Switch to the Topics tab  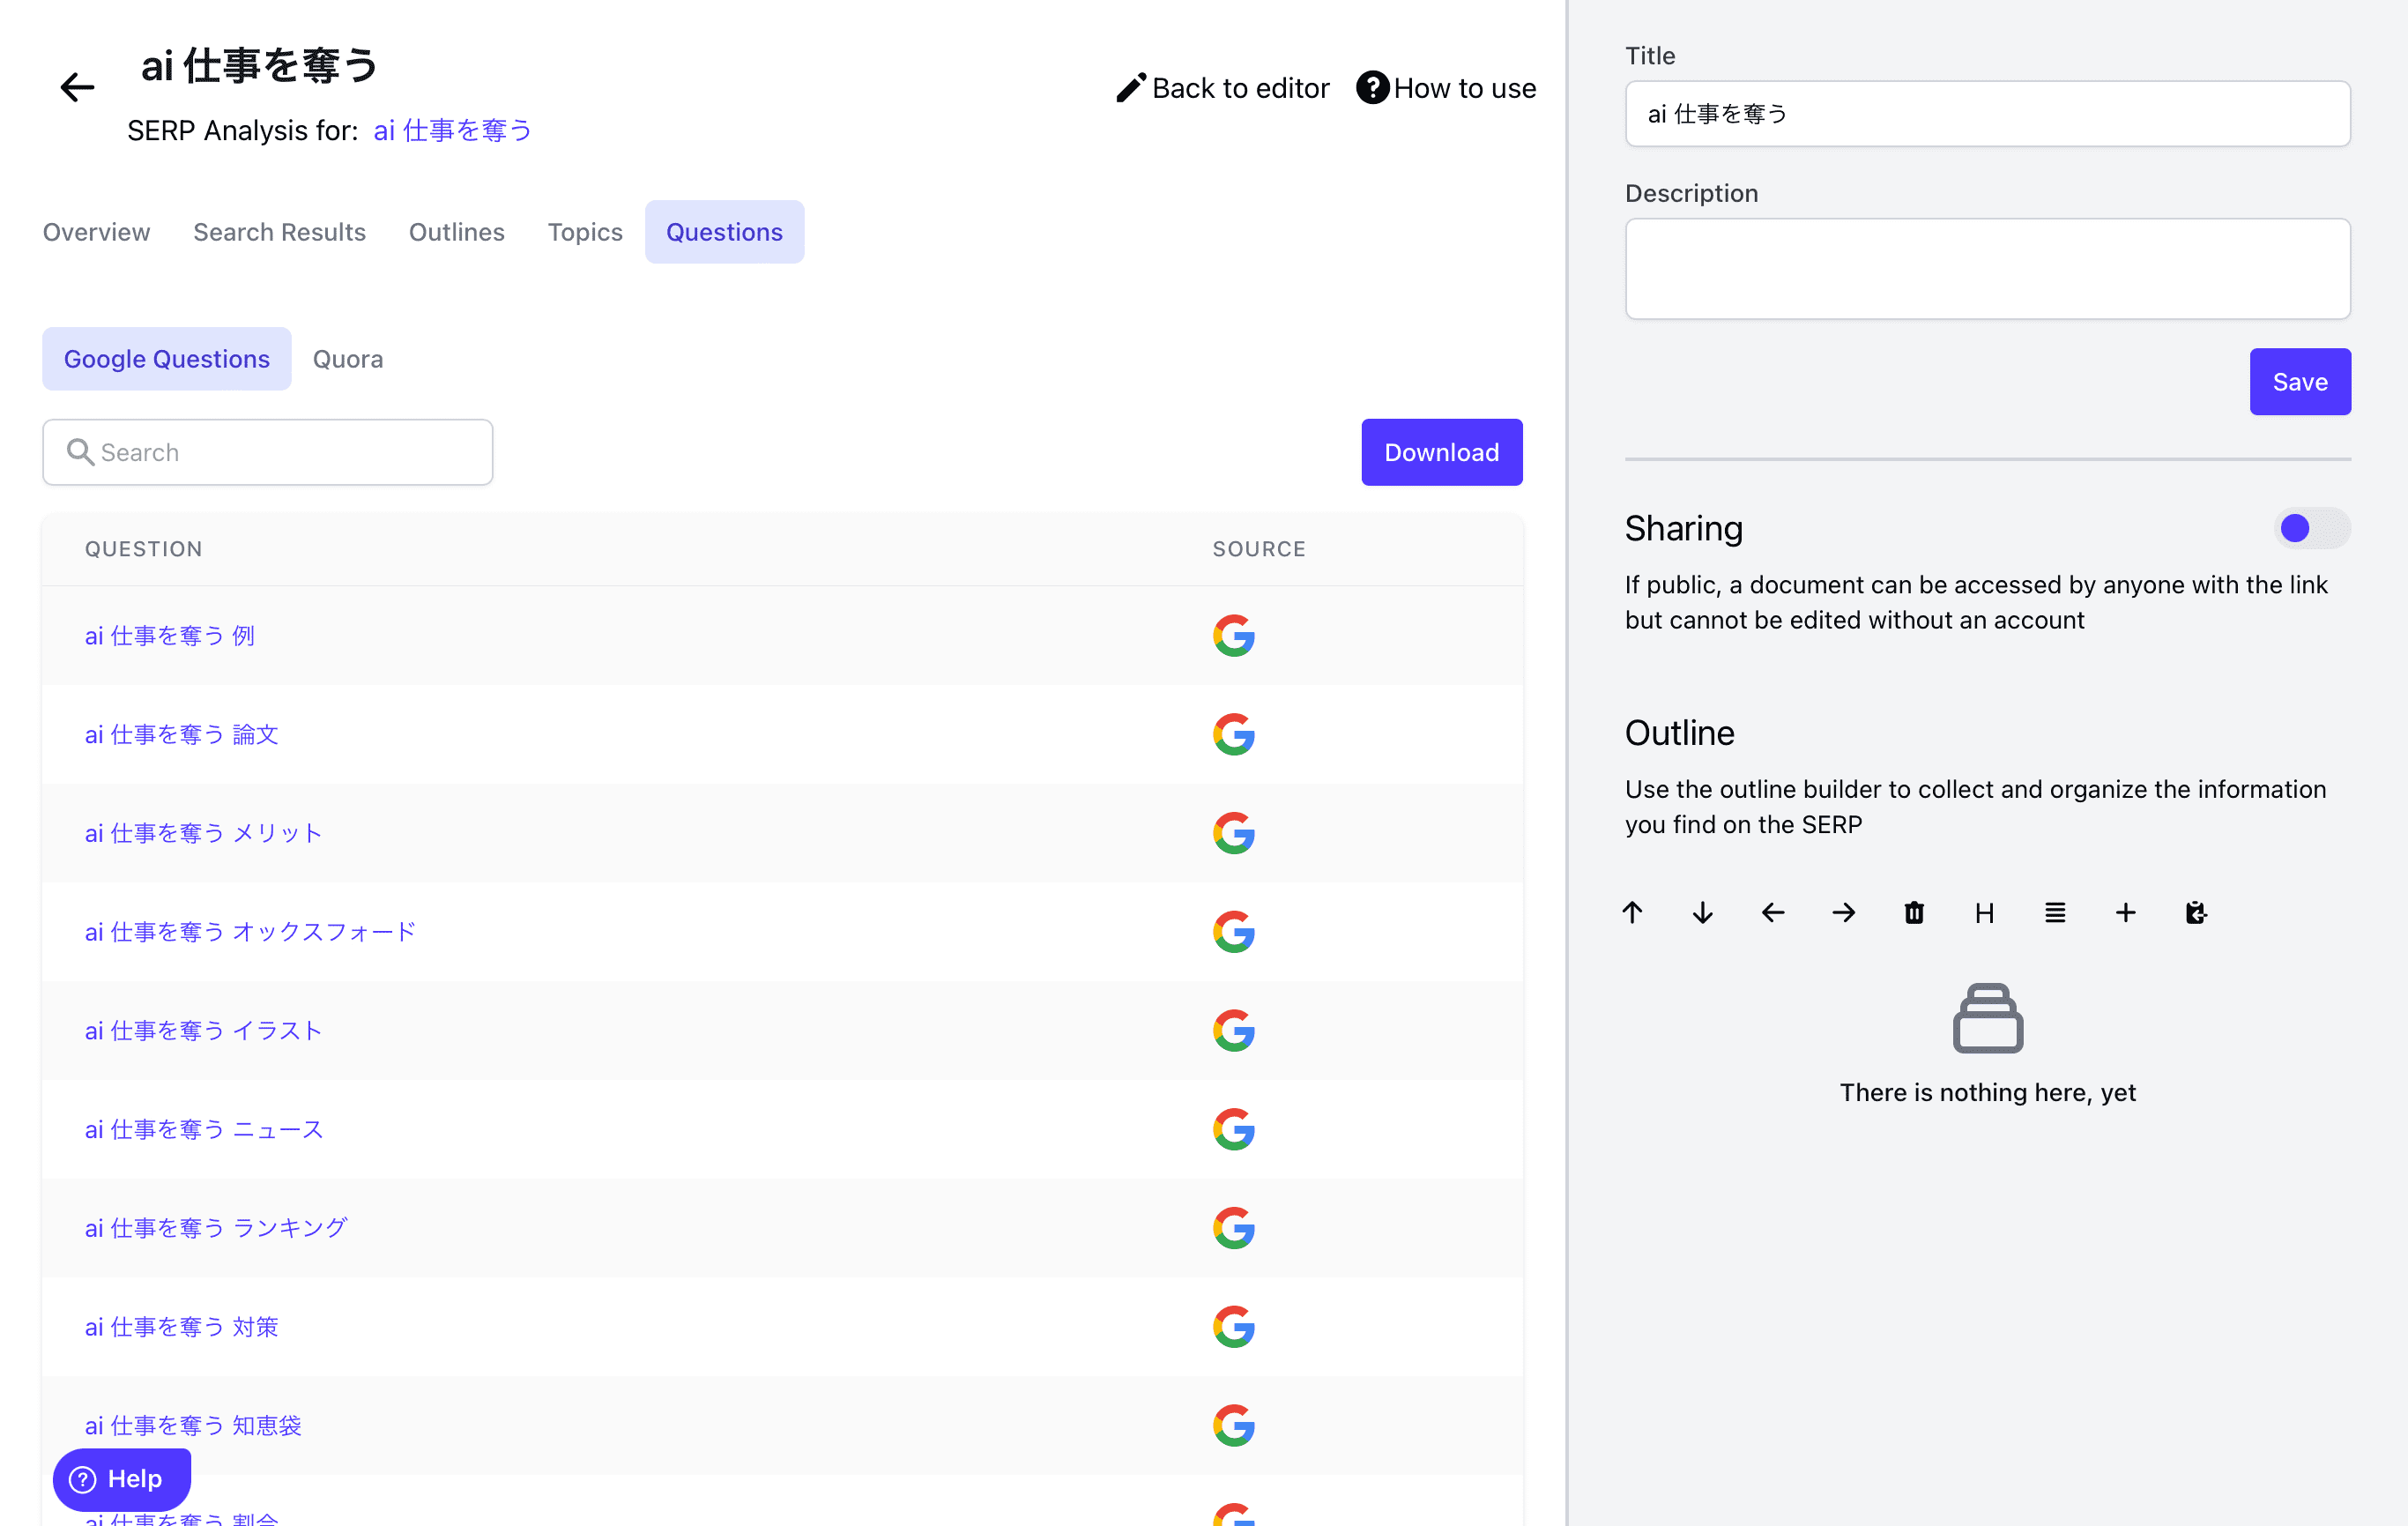point(585,231)
